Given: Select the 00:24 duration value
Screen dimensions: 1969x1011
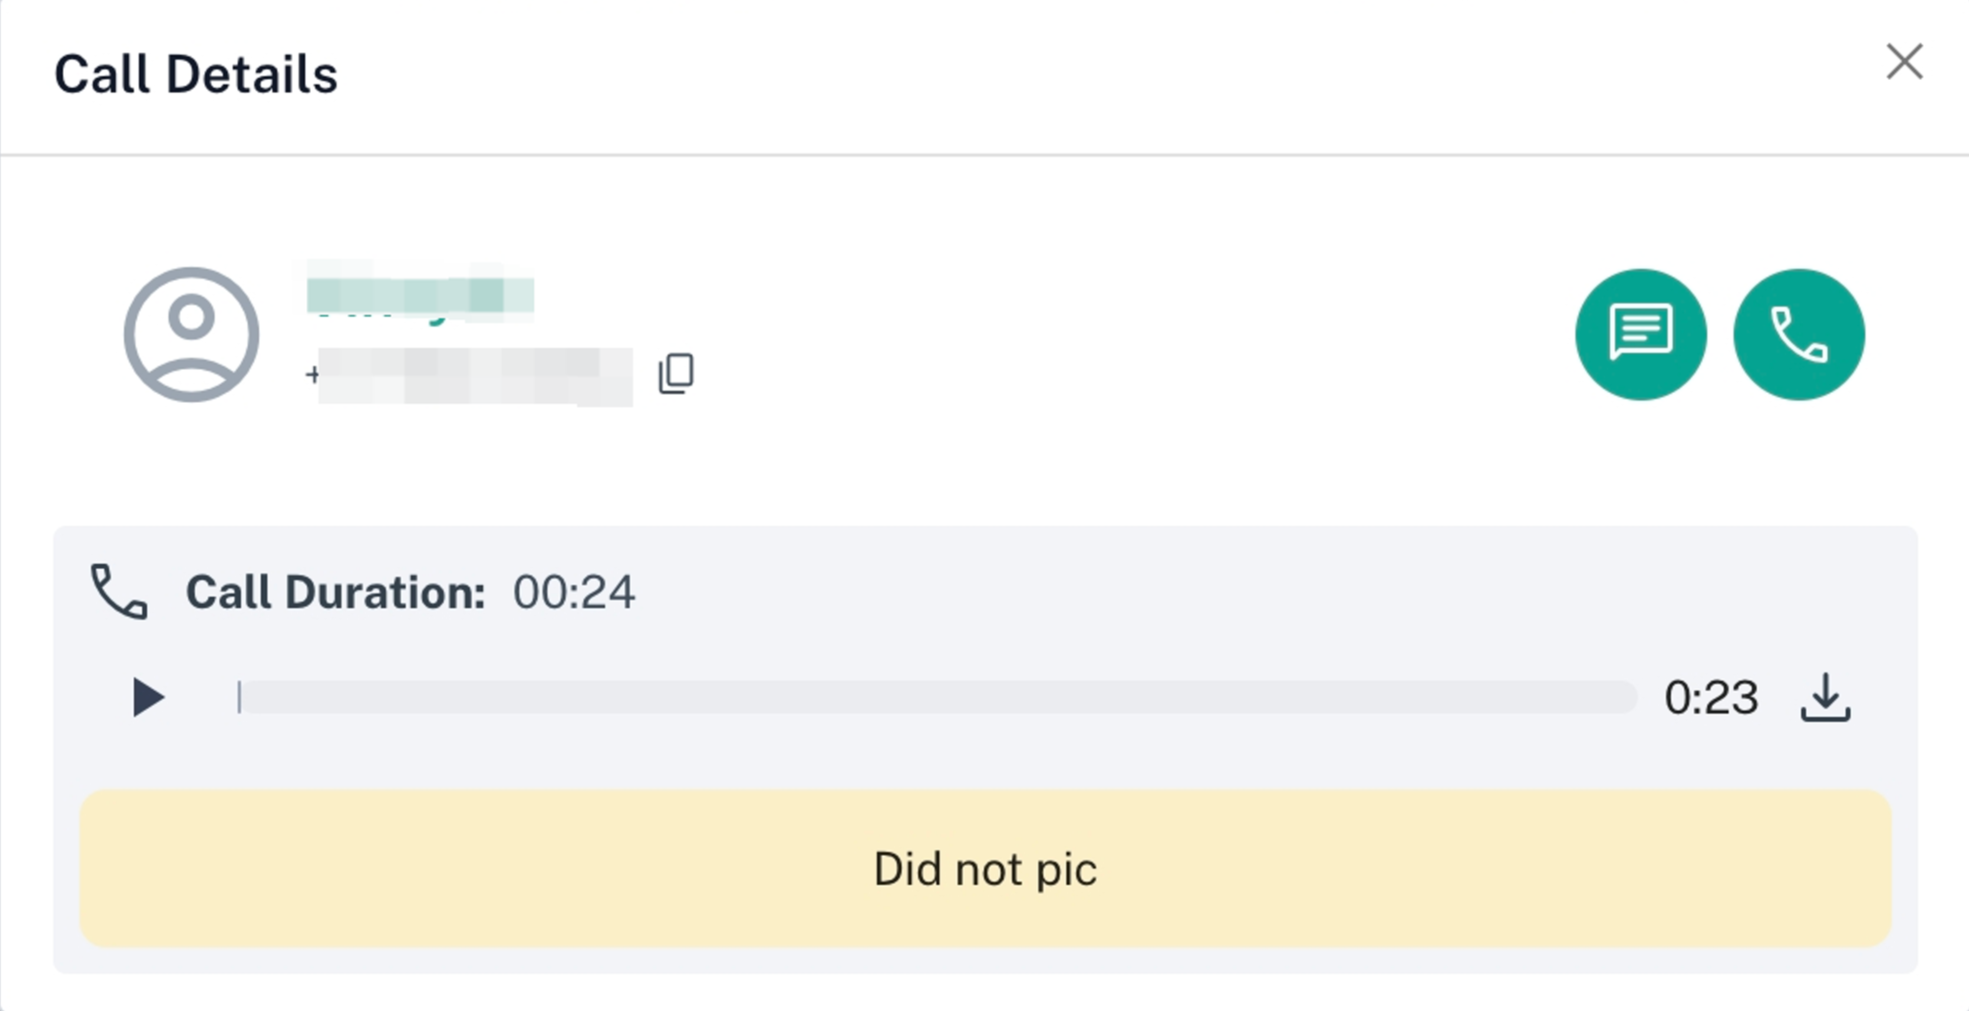Looking at the screenshot, I should click(x=573, y=592).
